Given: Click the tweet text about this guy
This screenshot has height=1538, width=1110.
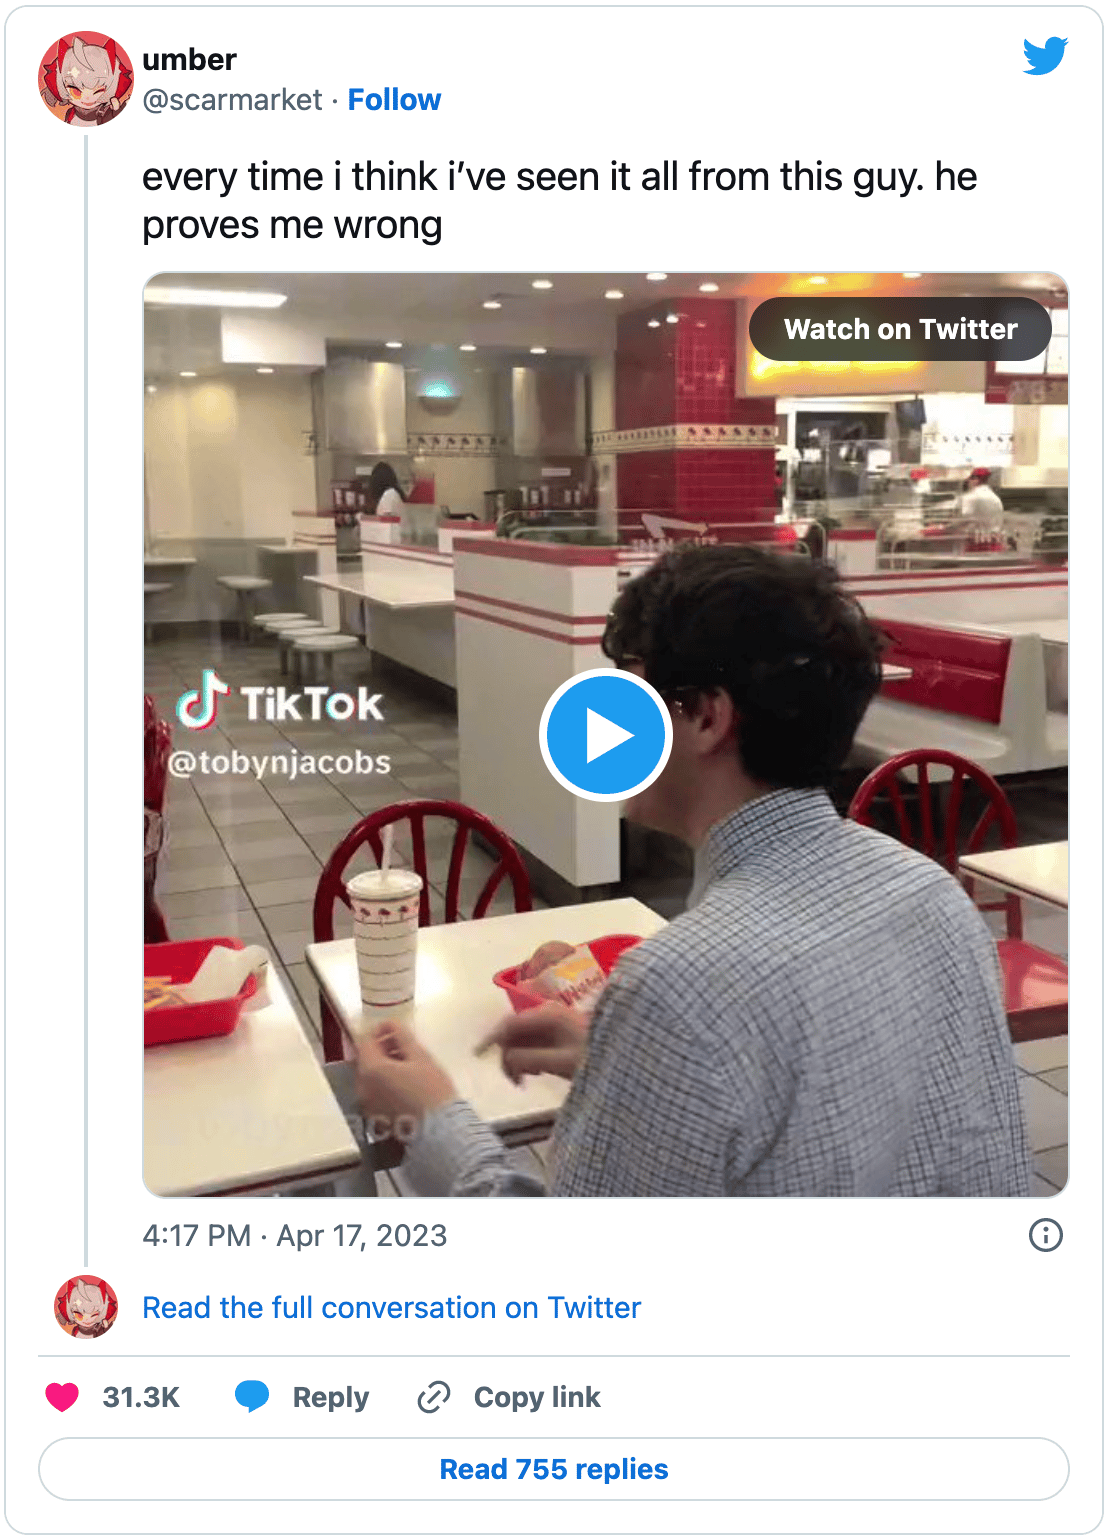Looking at the screenshot, I should (x=560, y=201).
